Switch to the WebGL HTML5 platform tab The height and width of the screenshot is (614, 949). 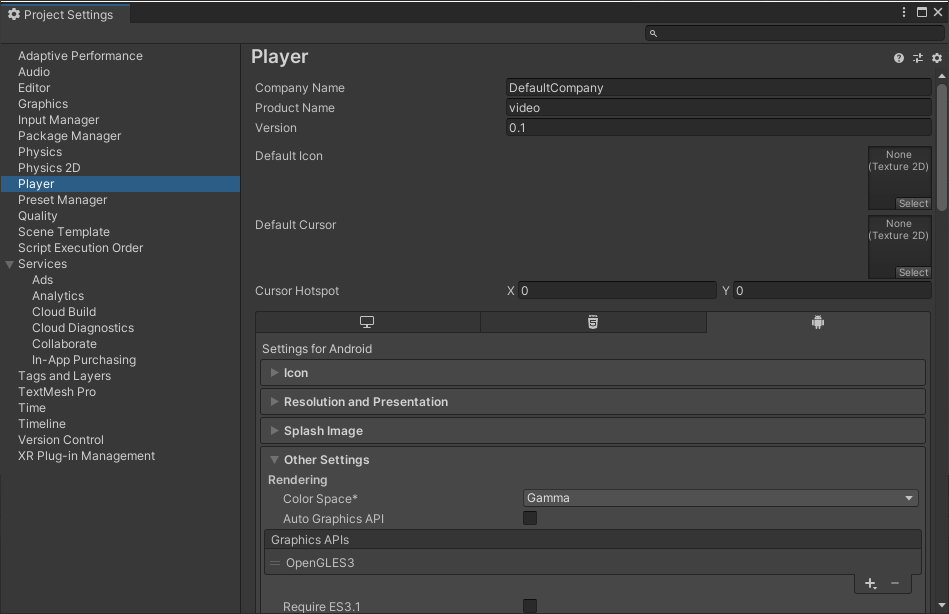pyautogui.click(x=593, y=322)
